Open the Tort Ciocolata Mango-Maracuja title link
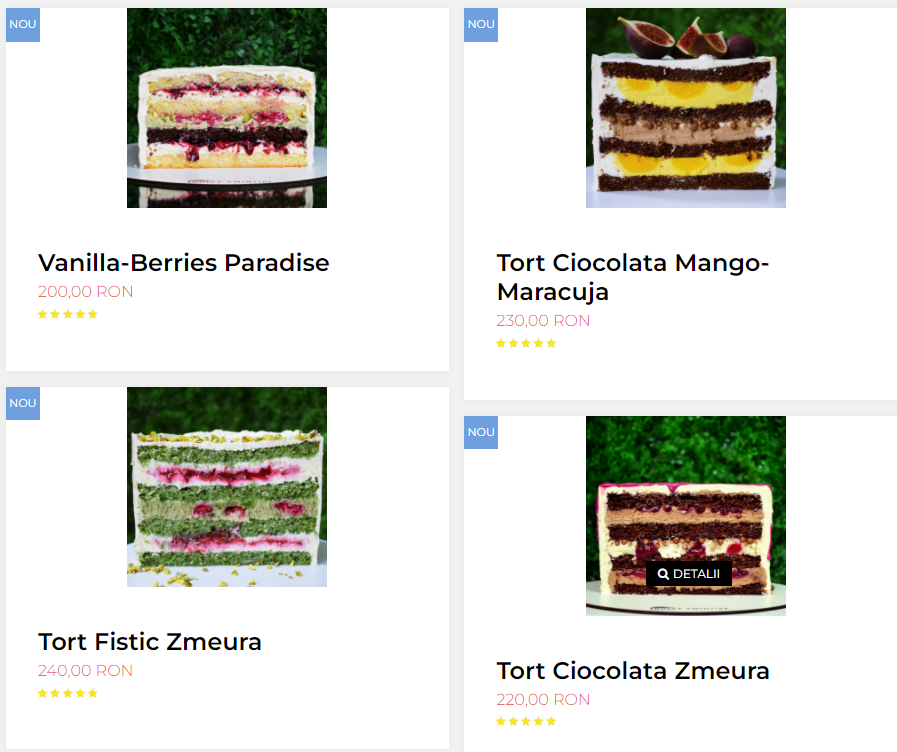 click(633, 277)
